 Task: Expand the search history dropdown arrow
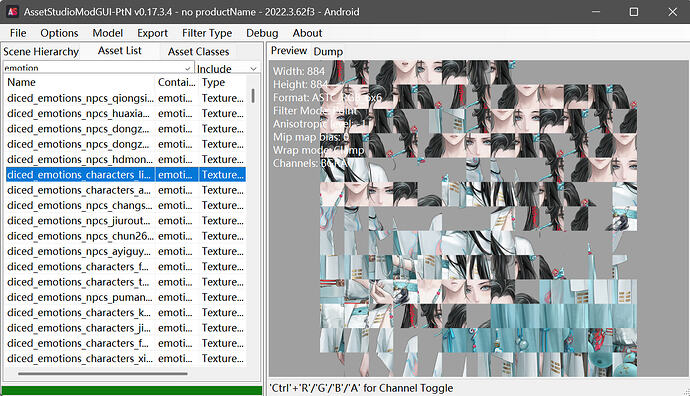(x=187, y=68)
